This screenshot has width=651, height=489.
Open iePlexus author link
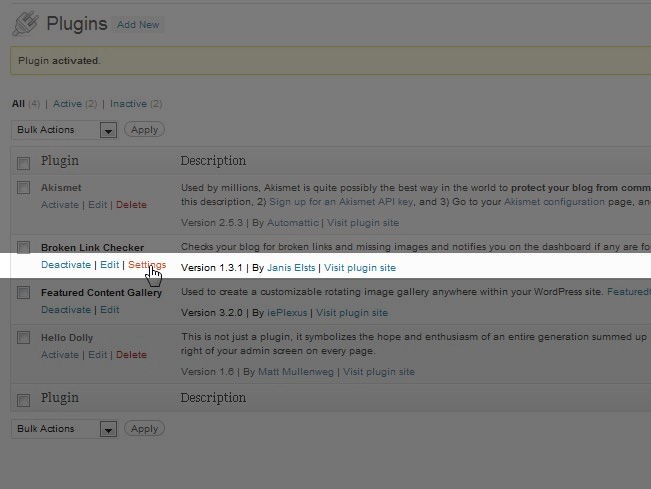[x=287, y=313]
